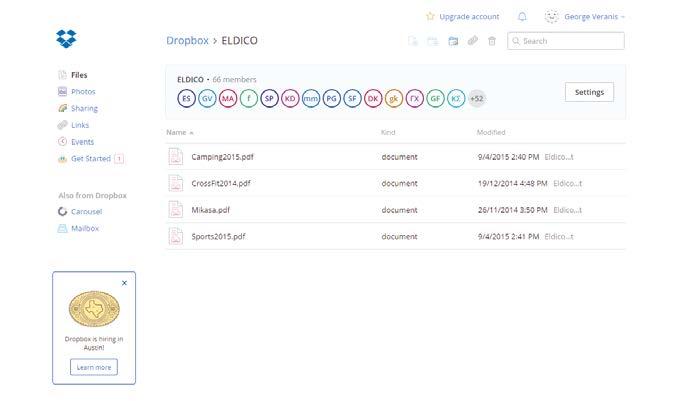The image size is (685, 401).
Task: Open notifications bell icon
Action: coord(522,17)
